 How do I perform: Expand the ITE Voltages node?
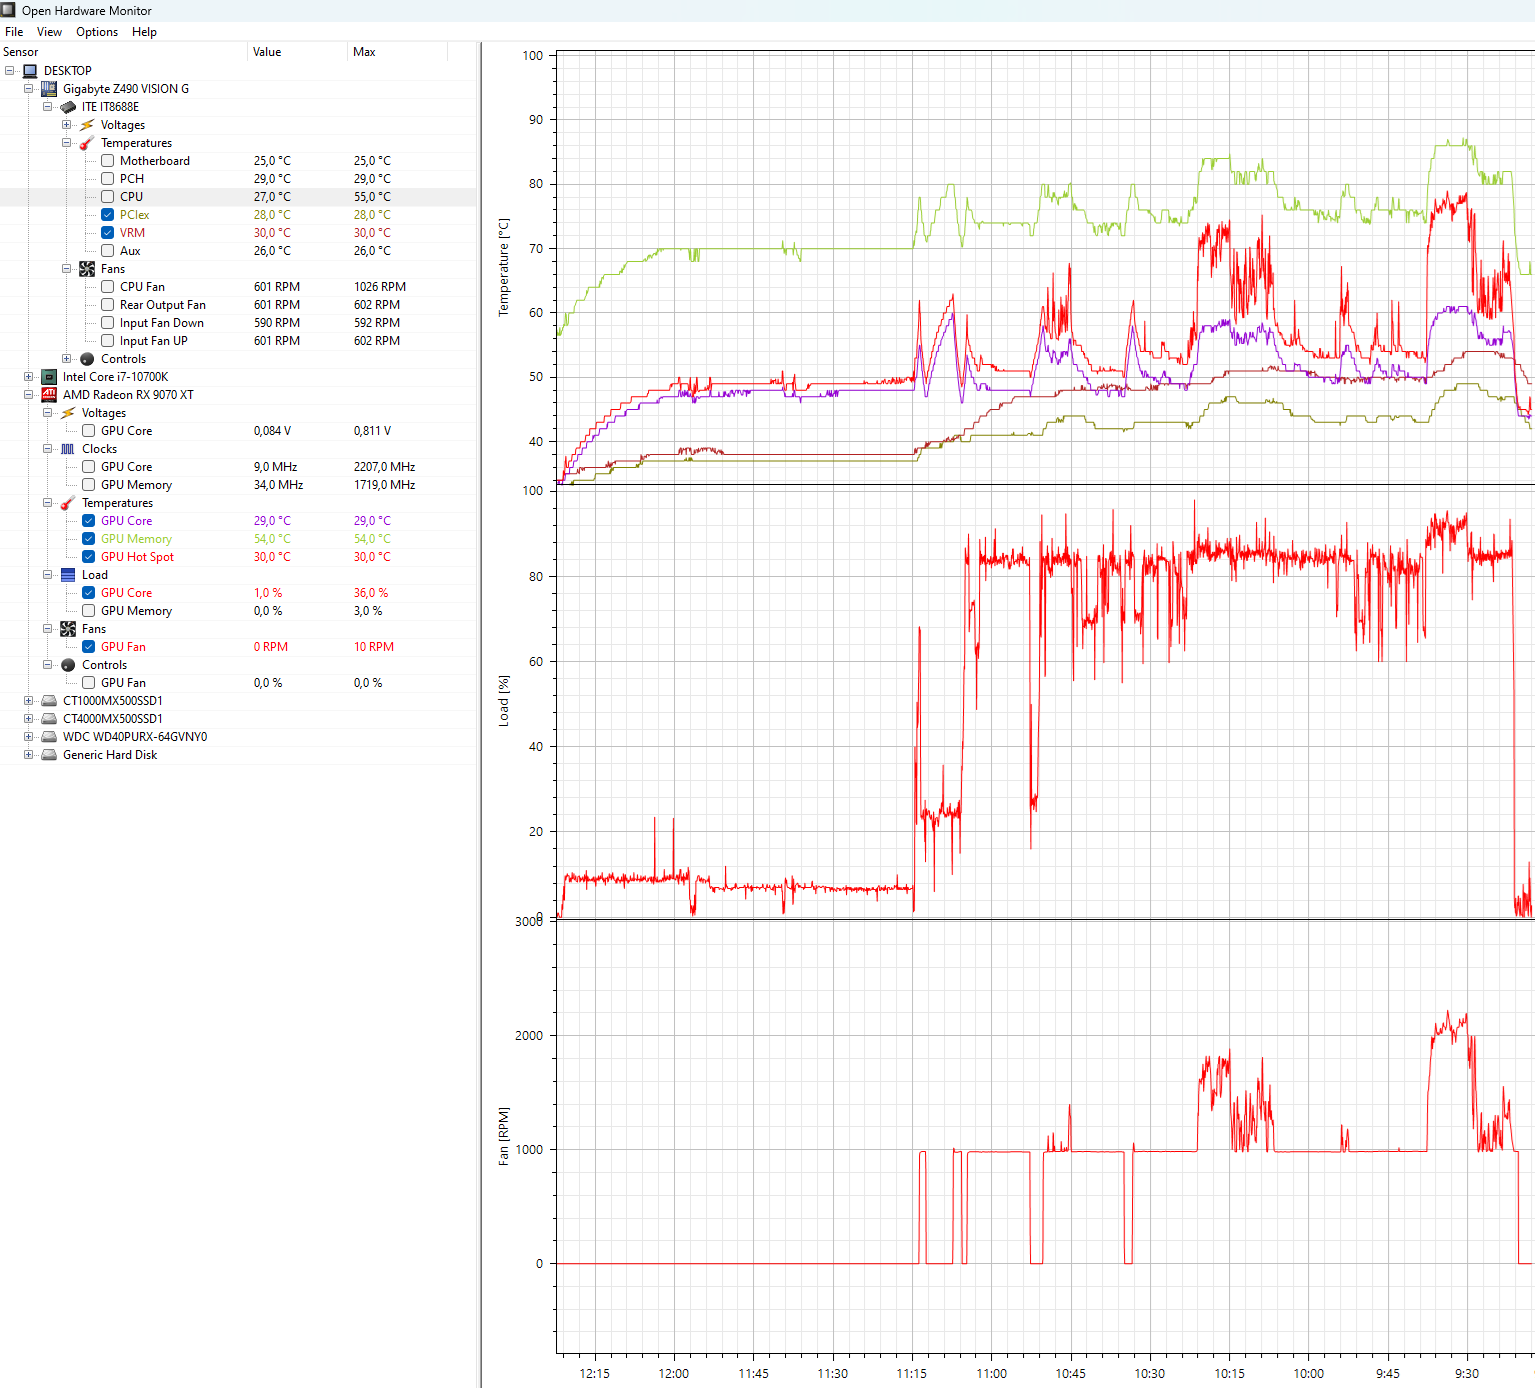point(66,125)
